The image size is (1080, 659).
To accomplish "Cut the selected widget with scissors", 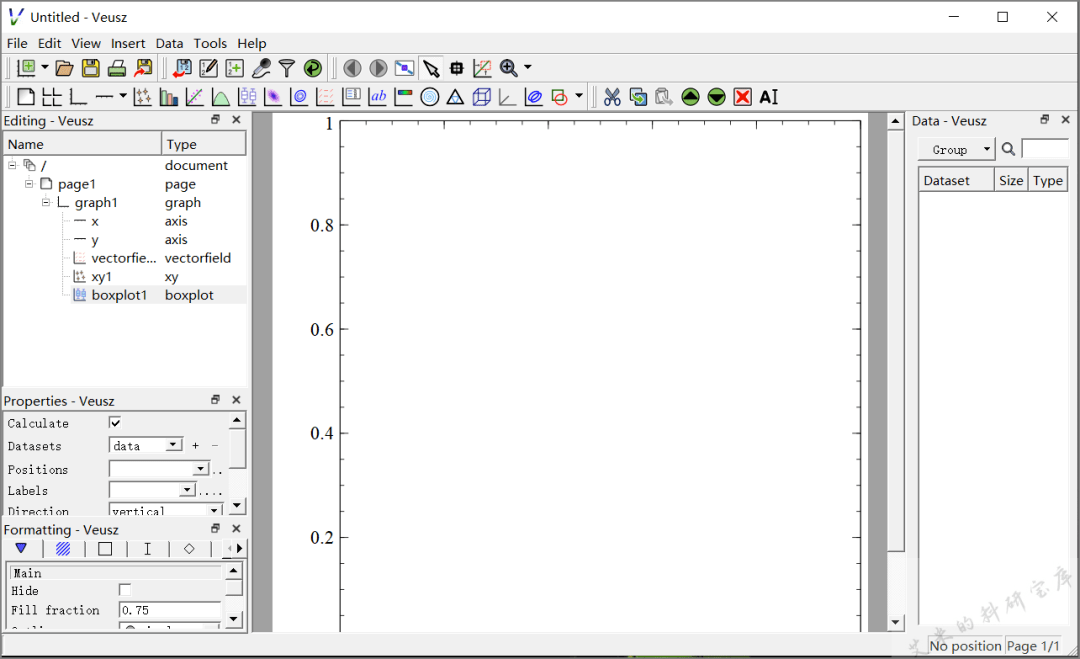I will (x=612, y=97).
